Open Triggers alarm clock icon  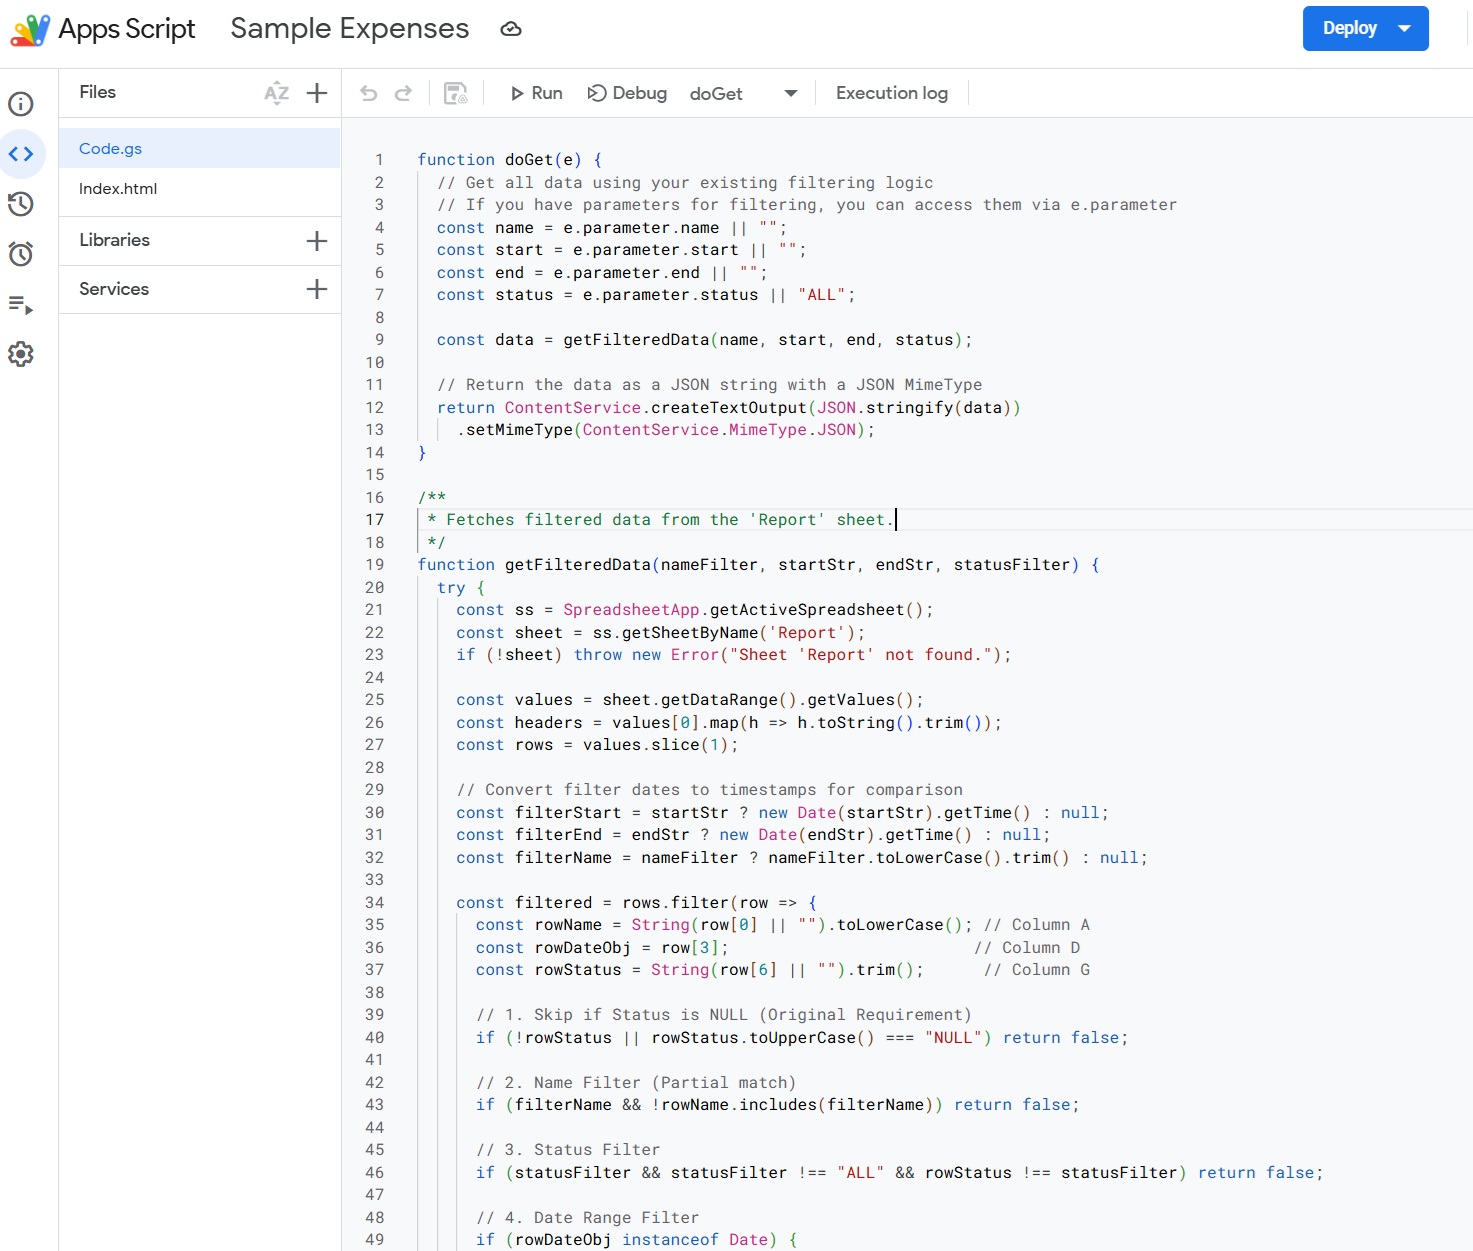tap(21, 254)
